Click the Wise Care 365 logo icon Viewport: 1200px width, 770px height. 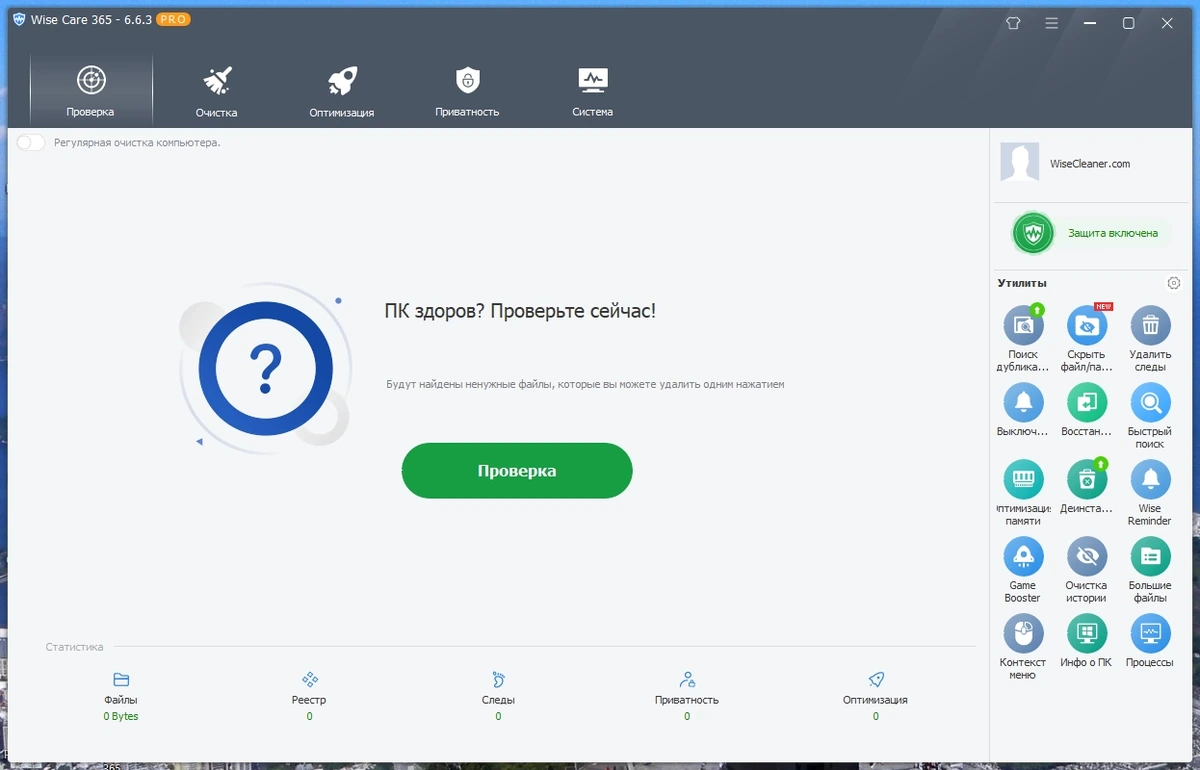click(x=19, y=20)
